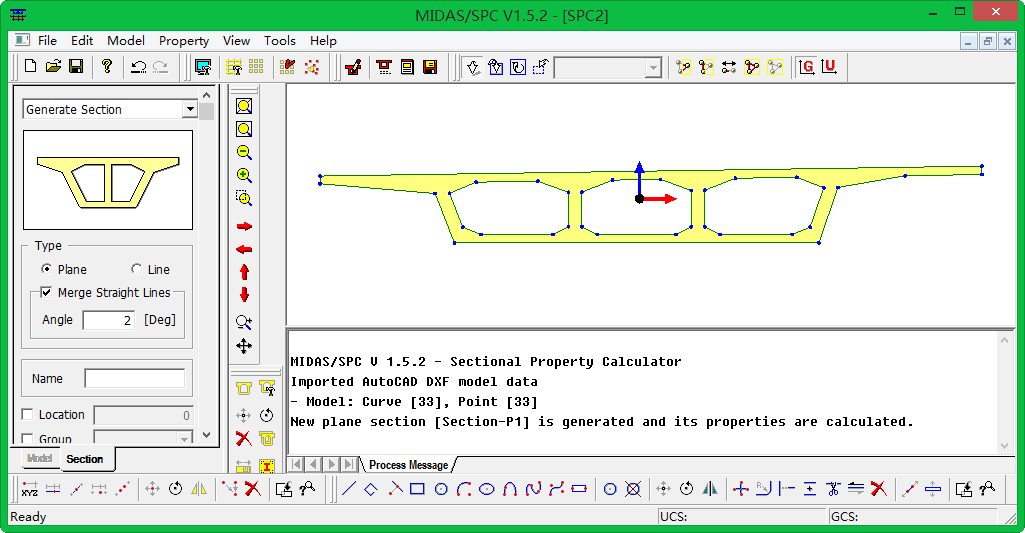Toggle the Merge Straight Lines checkbox
The image size is (1025, 533).
[46, 292]
